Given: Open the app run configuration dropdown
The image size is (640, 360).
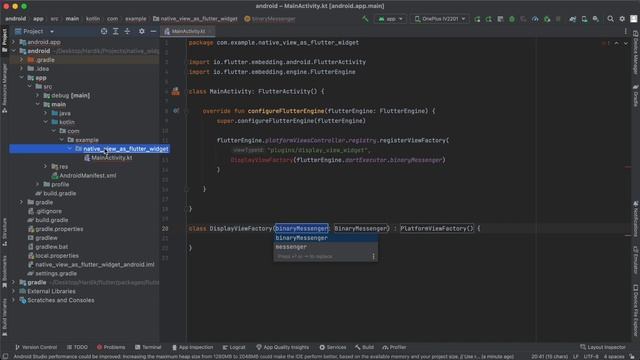Looking at the screenshot, I should pyautogui.click(x=391, y=19).
